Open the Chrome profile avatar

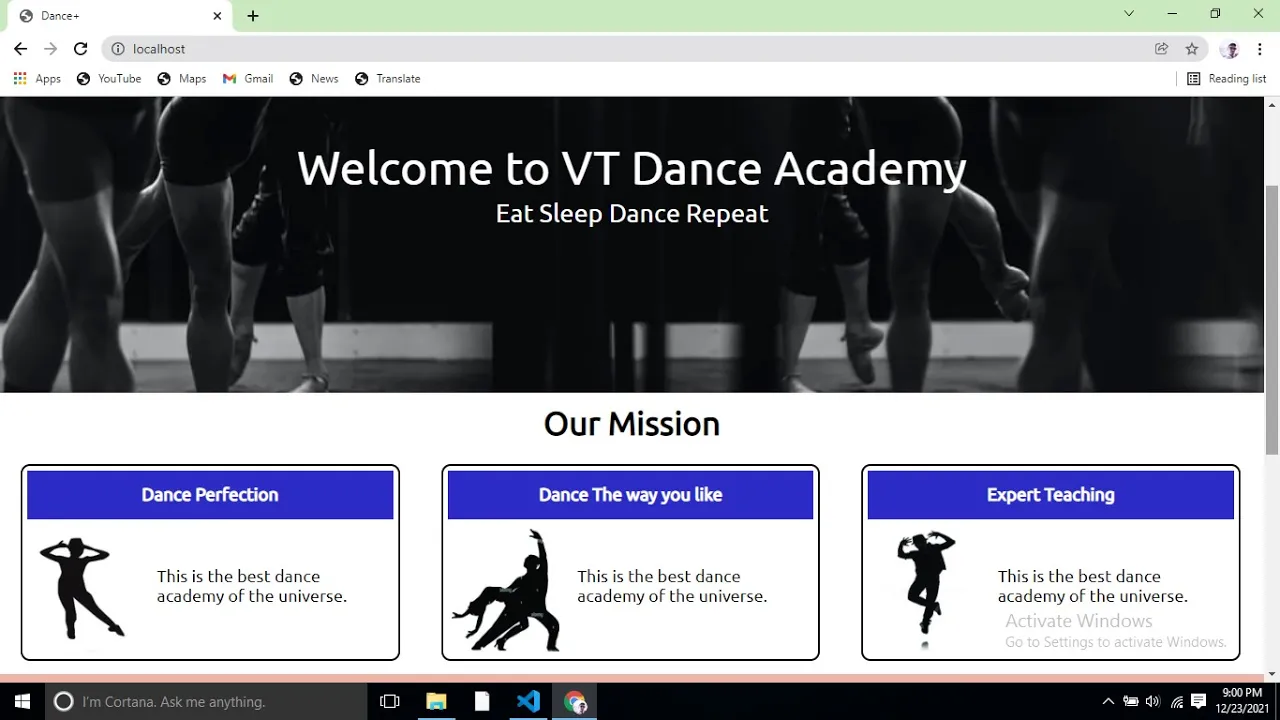pos(1230,49)
